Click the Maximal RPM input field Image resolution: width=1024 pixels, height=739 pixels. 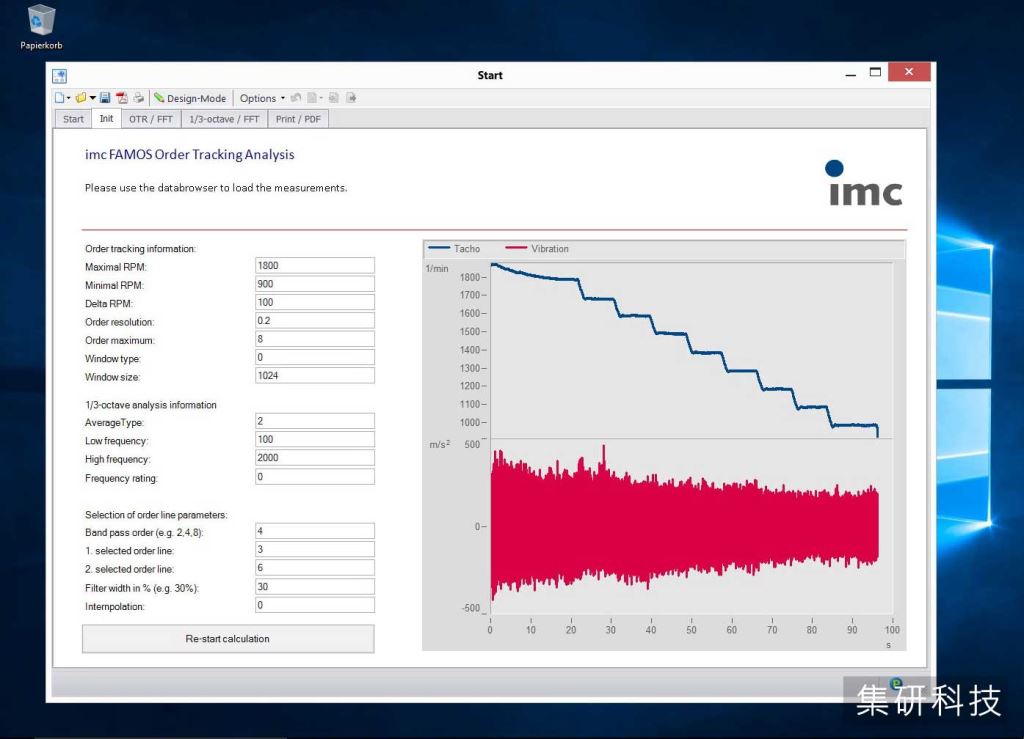click(314, 266)
